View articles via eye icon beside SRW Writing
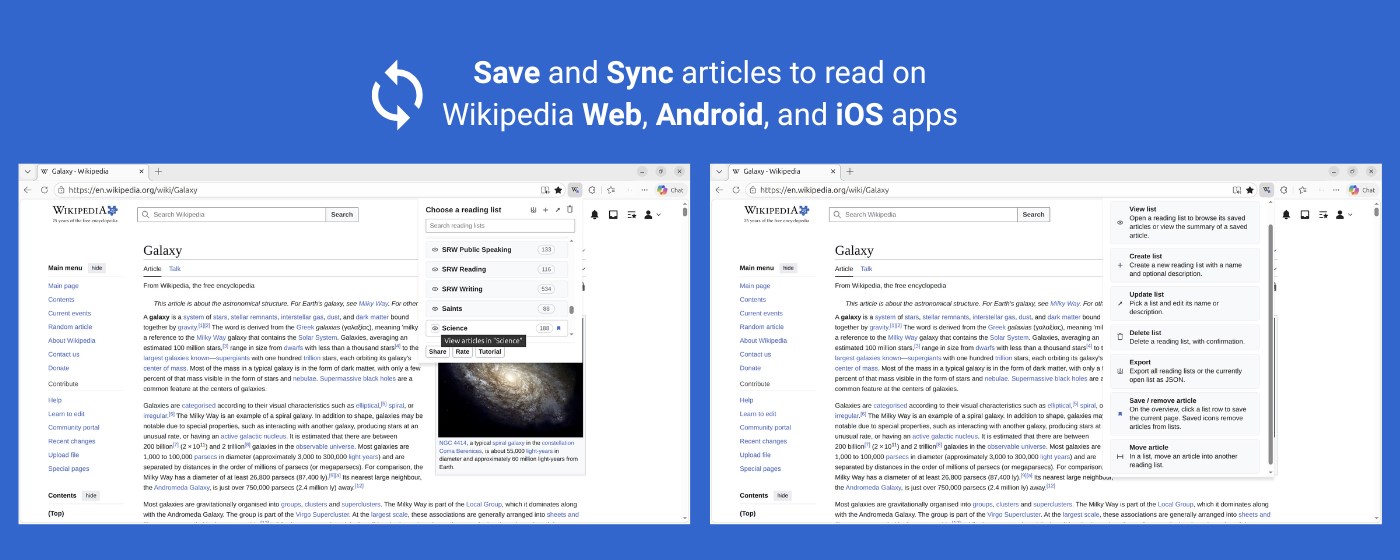The height and width of the screenshot is (560, 1400). tap(435, 289)
